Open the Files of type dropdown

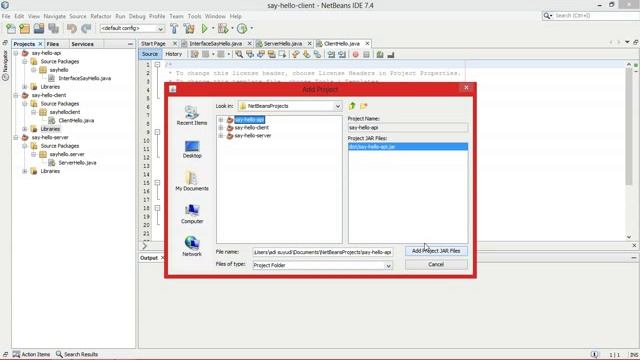[388, 265]
